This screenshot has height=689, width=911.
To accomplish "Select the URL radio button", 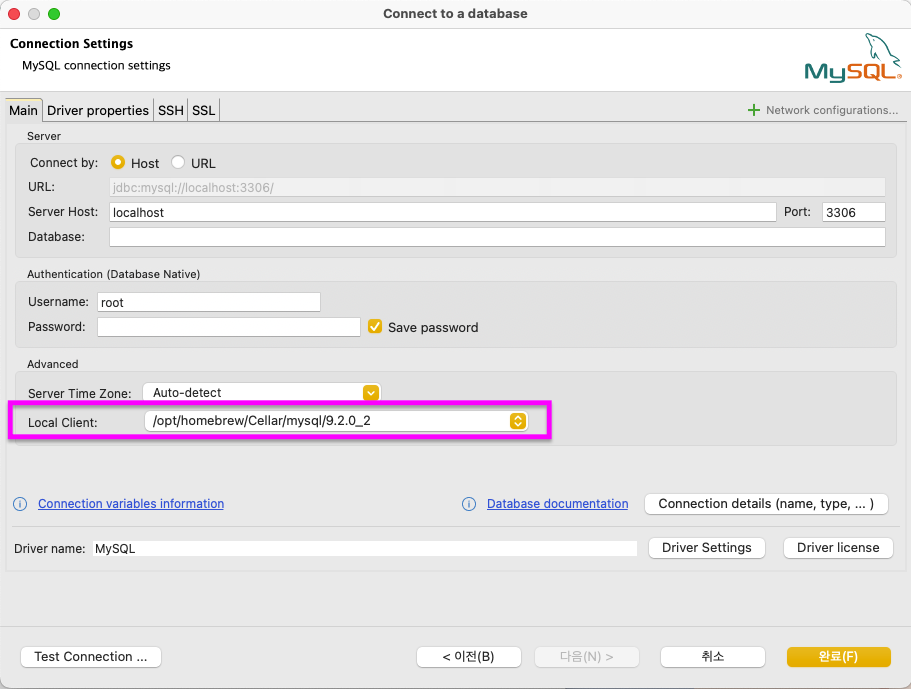I will (x=178, y=163).
